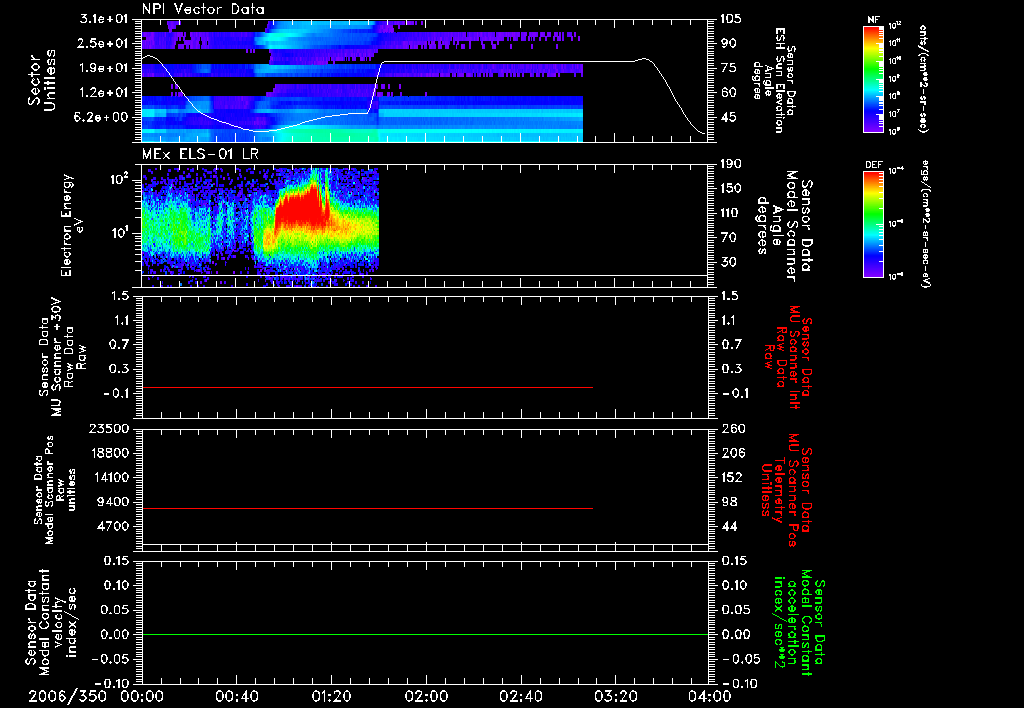Screen dimensions: 1024x708
Task: Click the 9400 scanner position tick
Action: point(112,502)
